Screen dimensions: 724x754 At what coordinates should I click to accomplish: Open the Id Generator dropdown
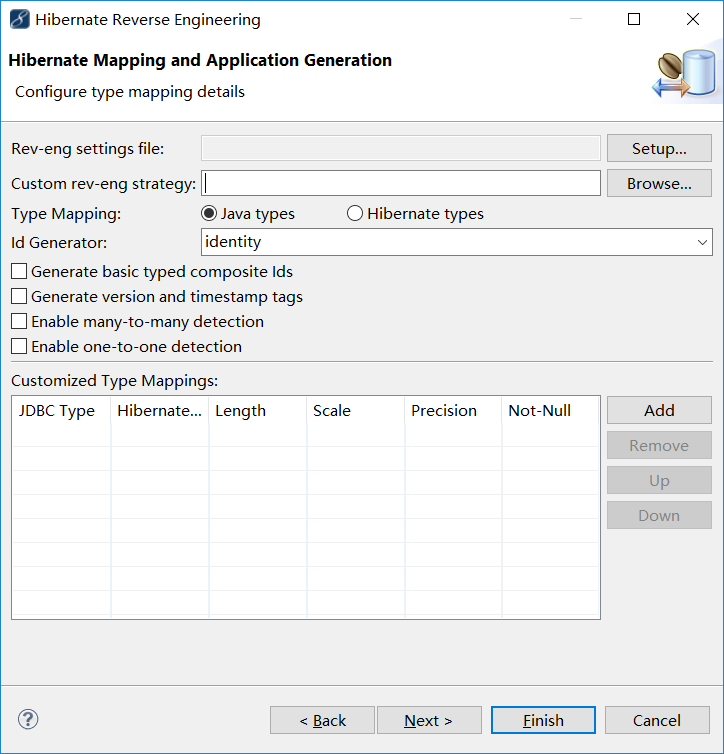[457, 242]
